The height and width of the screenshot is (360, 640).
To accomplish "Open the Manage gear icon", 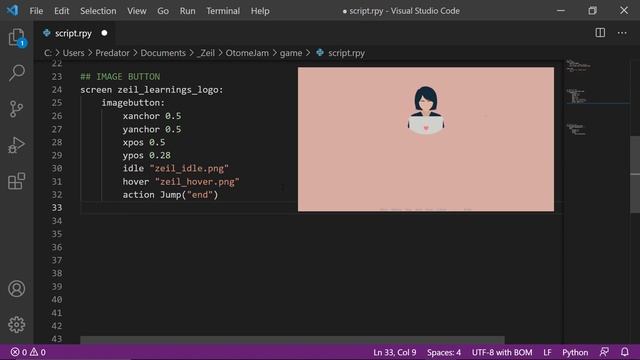I will pos(17,324).
